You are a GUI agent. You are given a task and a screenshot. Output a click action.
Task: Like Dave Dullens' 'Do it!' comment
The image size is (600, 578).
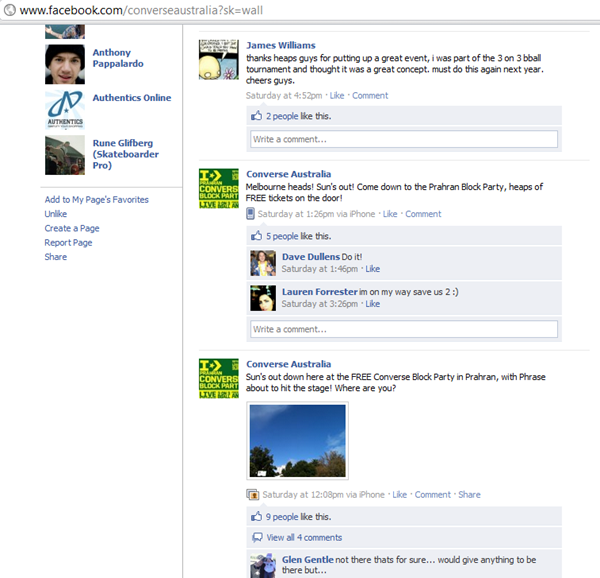pyautogui.click(x=372, y=269)
